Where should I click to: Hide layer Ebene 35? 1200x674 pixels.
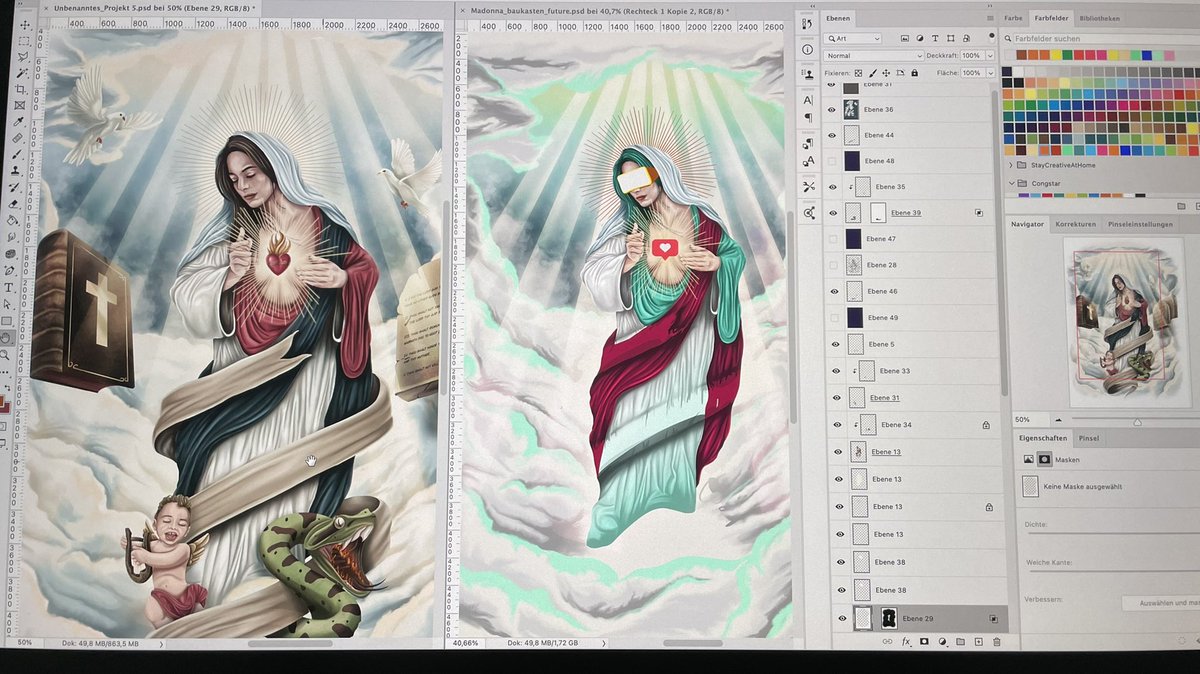tap(833, 187)
